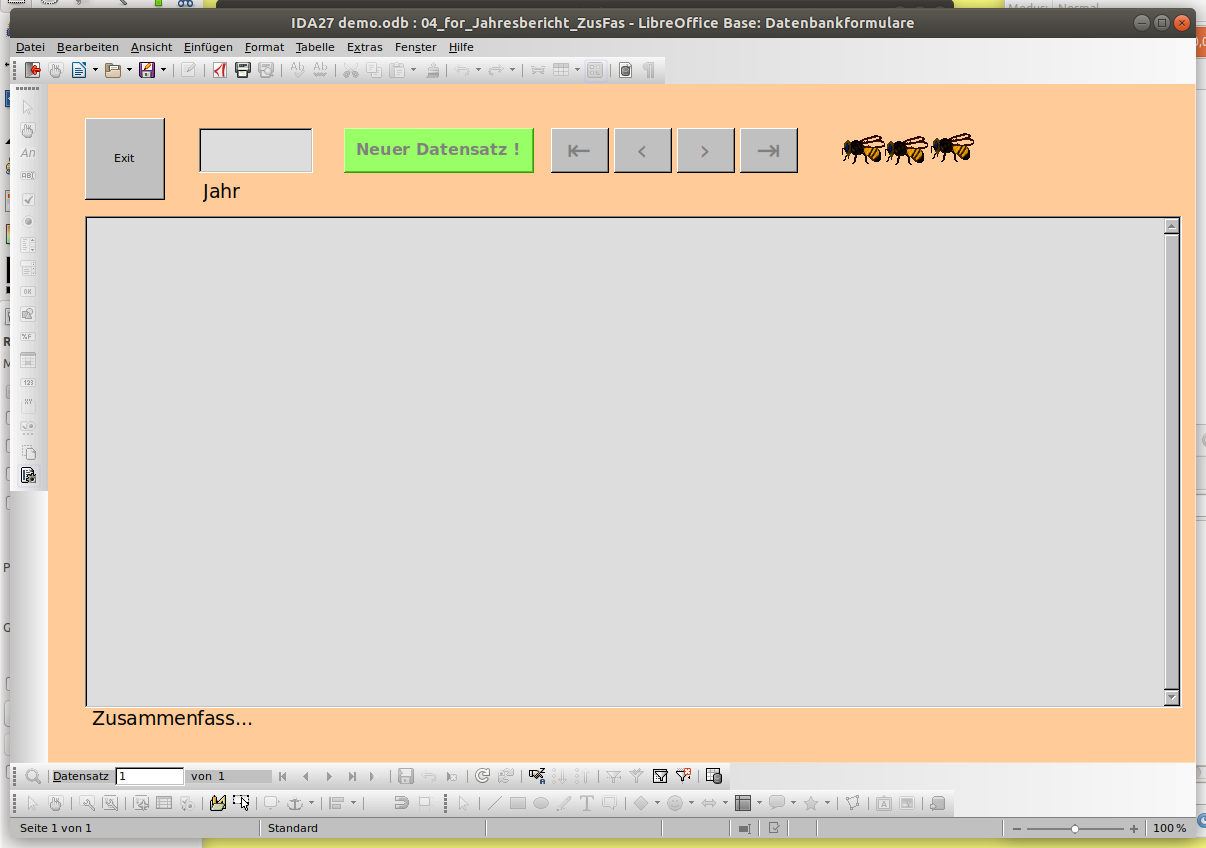Screen dimensions: 1206x848
Task: Click the green Neuer Datensatz ! button
Action: 438,150
